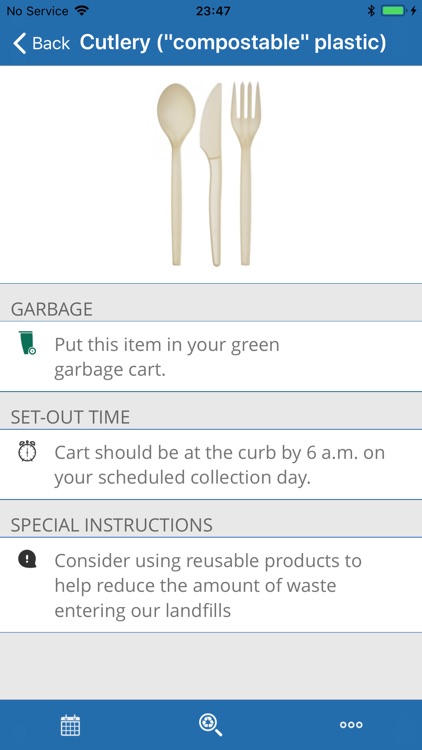Tap the Wi-Fi status icon
Viewport: 422px width, 750px height.
point(82,10)
